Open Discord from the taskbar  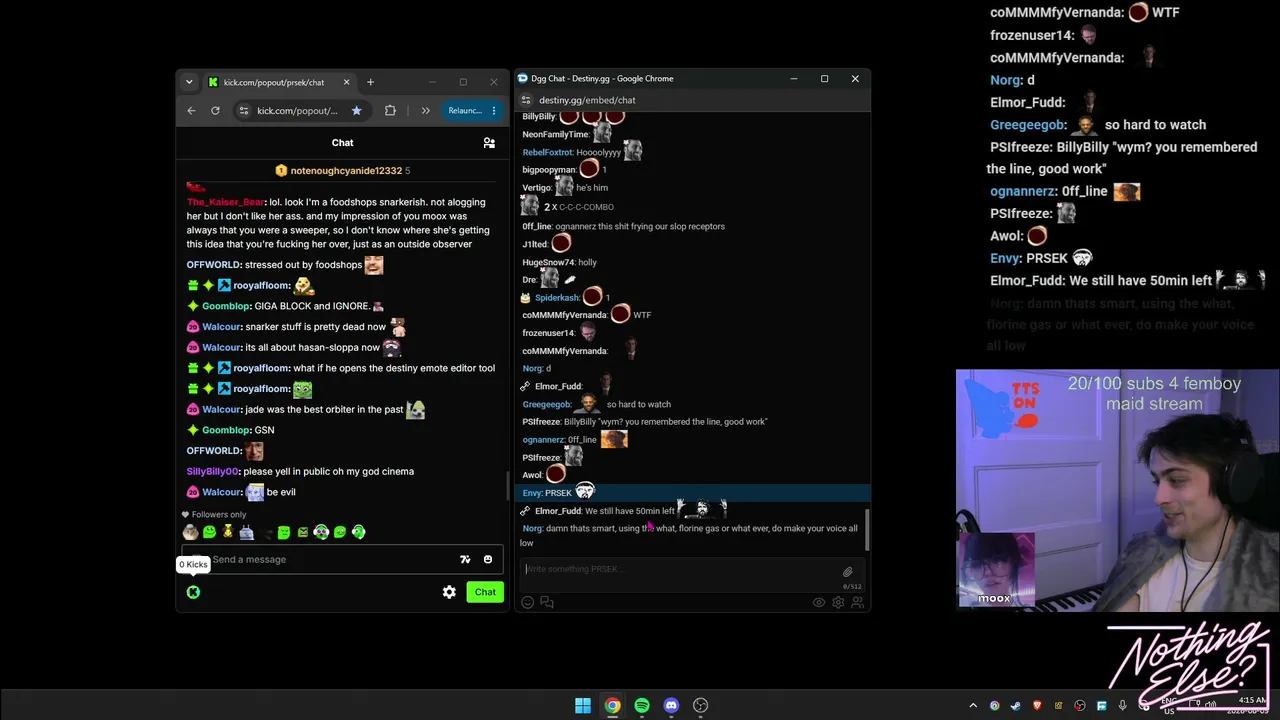(x=671, y=706)
